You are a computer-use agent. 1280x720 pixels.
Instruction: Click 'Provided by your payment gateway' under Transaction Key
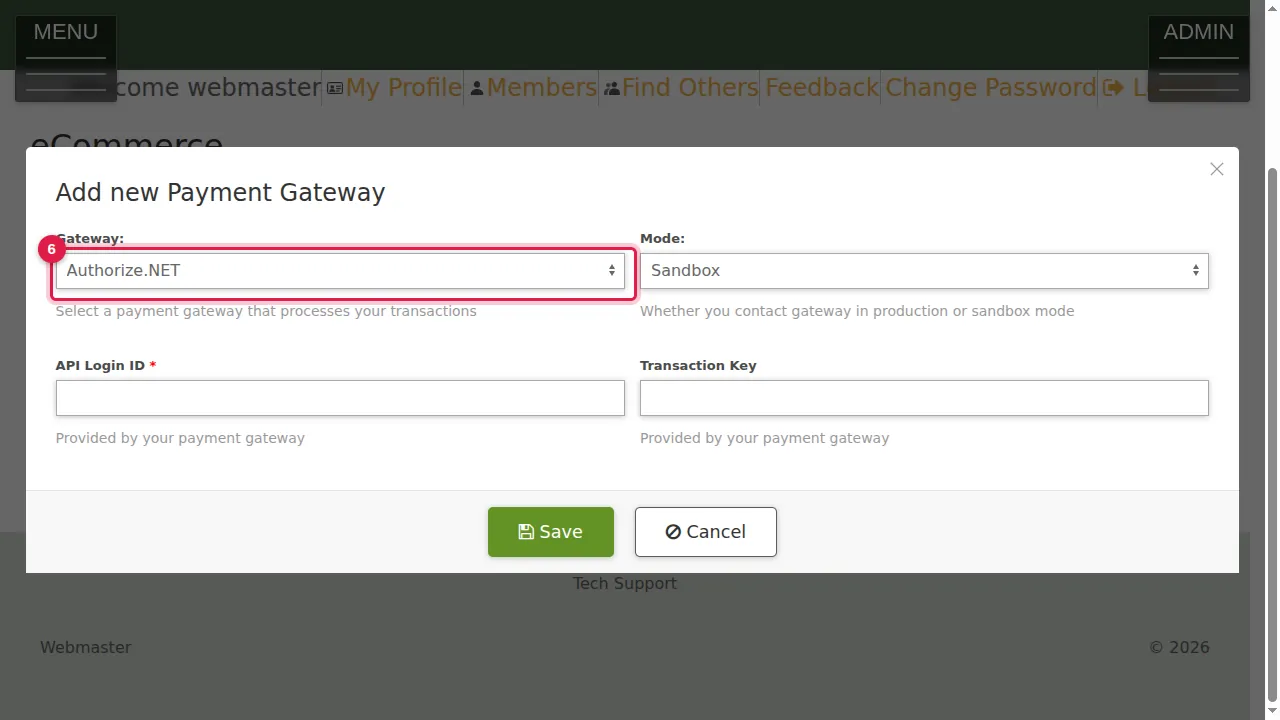coord(764,438)
